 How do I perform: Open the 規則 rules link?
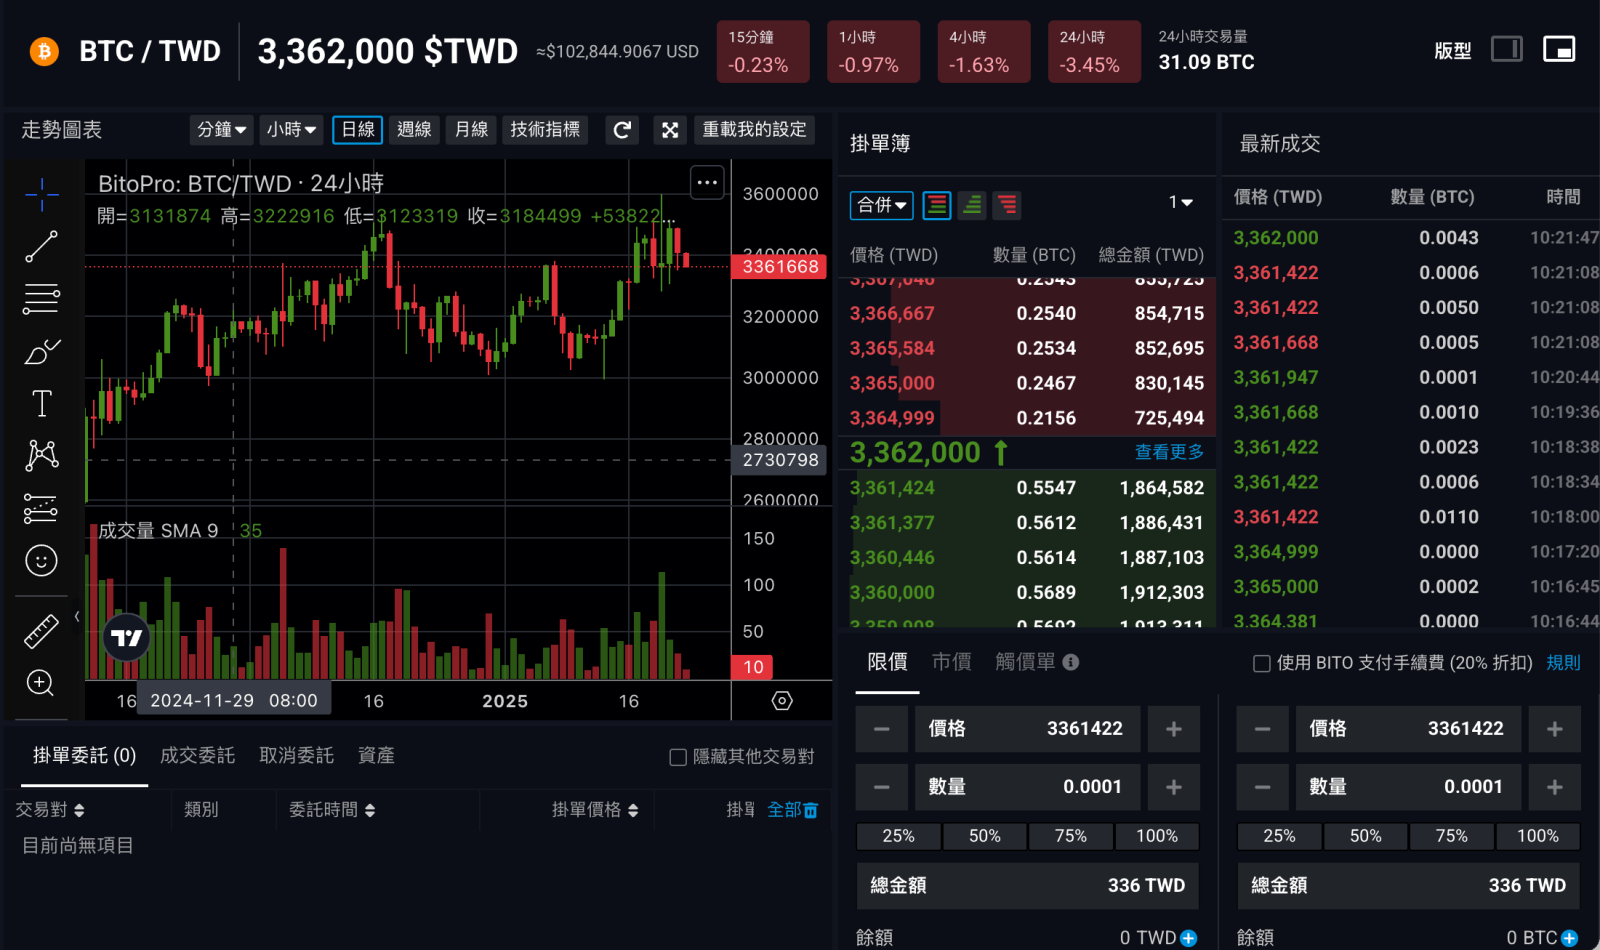point(1563,663)
